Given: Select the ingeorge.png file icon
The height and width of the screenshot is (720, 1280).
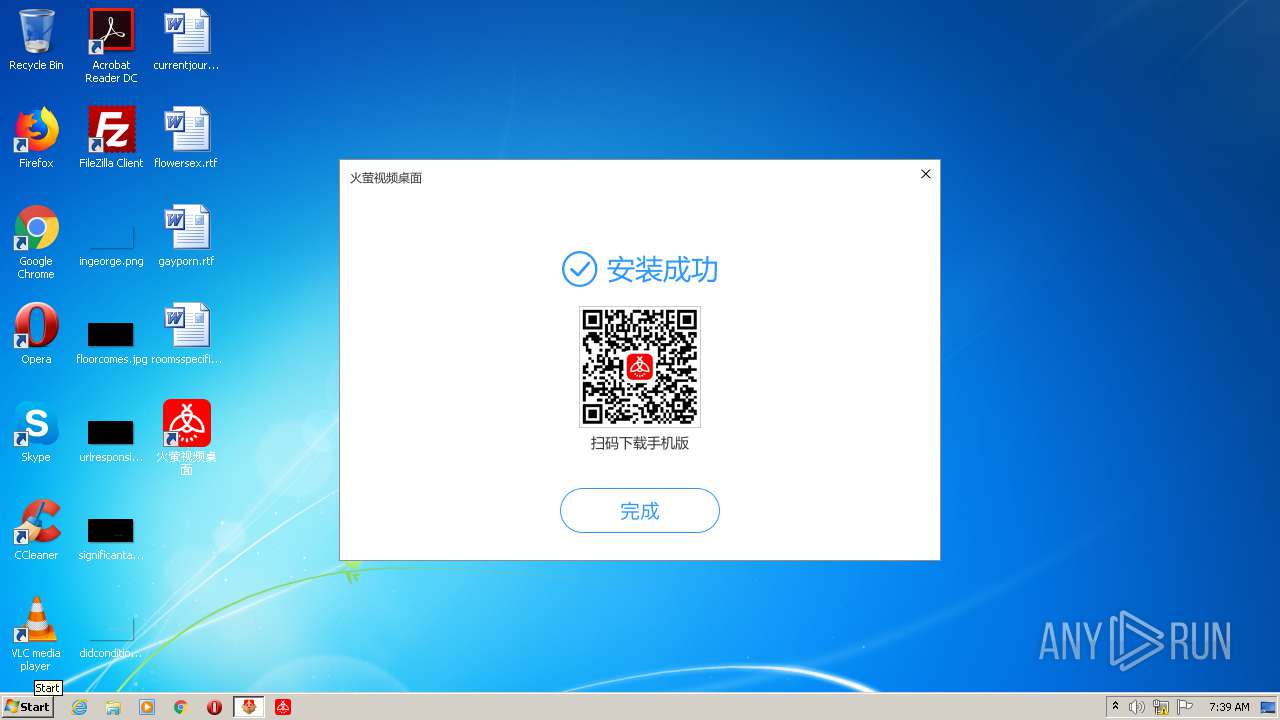Looking at the screenshot, I should click(x=111, y=246).
